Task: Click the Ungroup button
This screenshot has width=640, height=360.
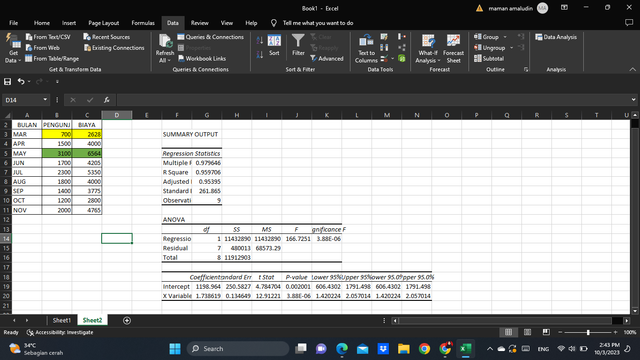Action: click(490, 48)
